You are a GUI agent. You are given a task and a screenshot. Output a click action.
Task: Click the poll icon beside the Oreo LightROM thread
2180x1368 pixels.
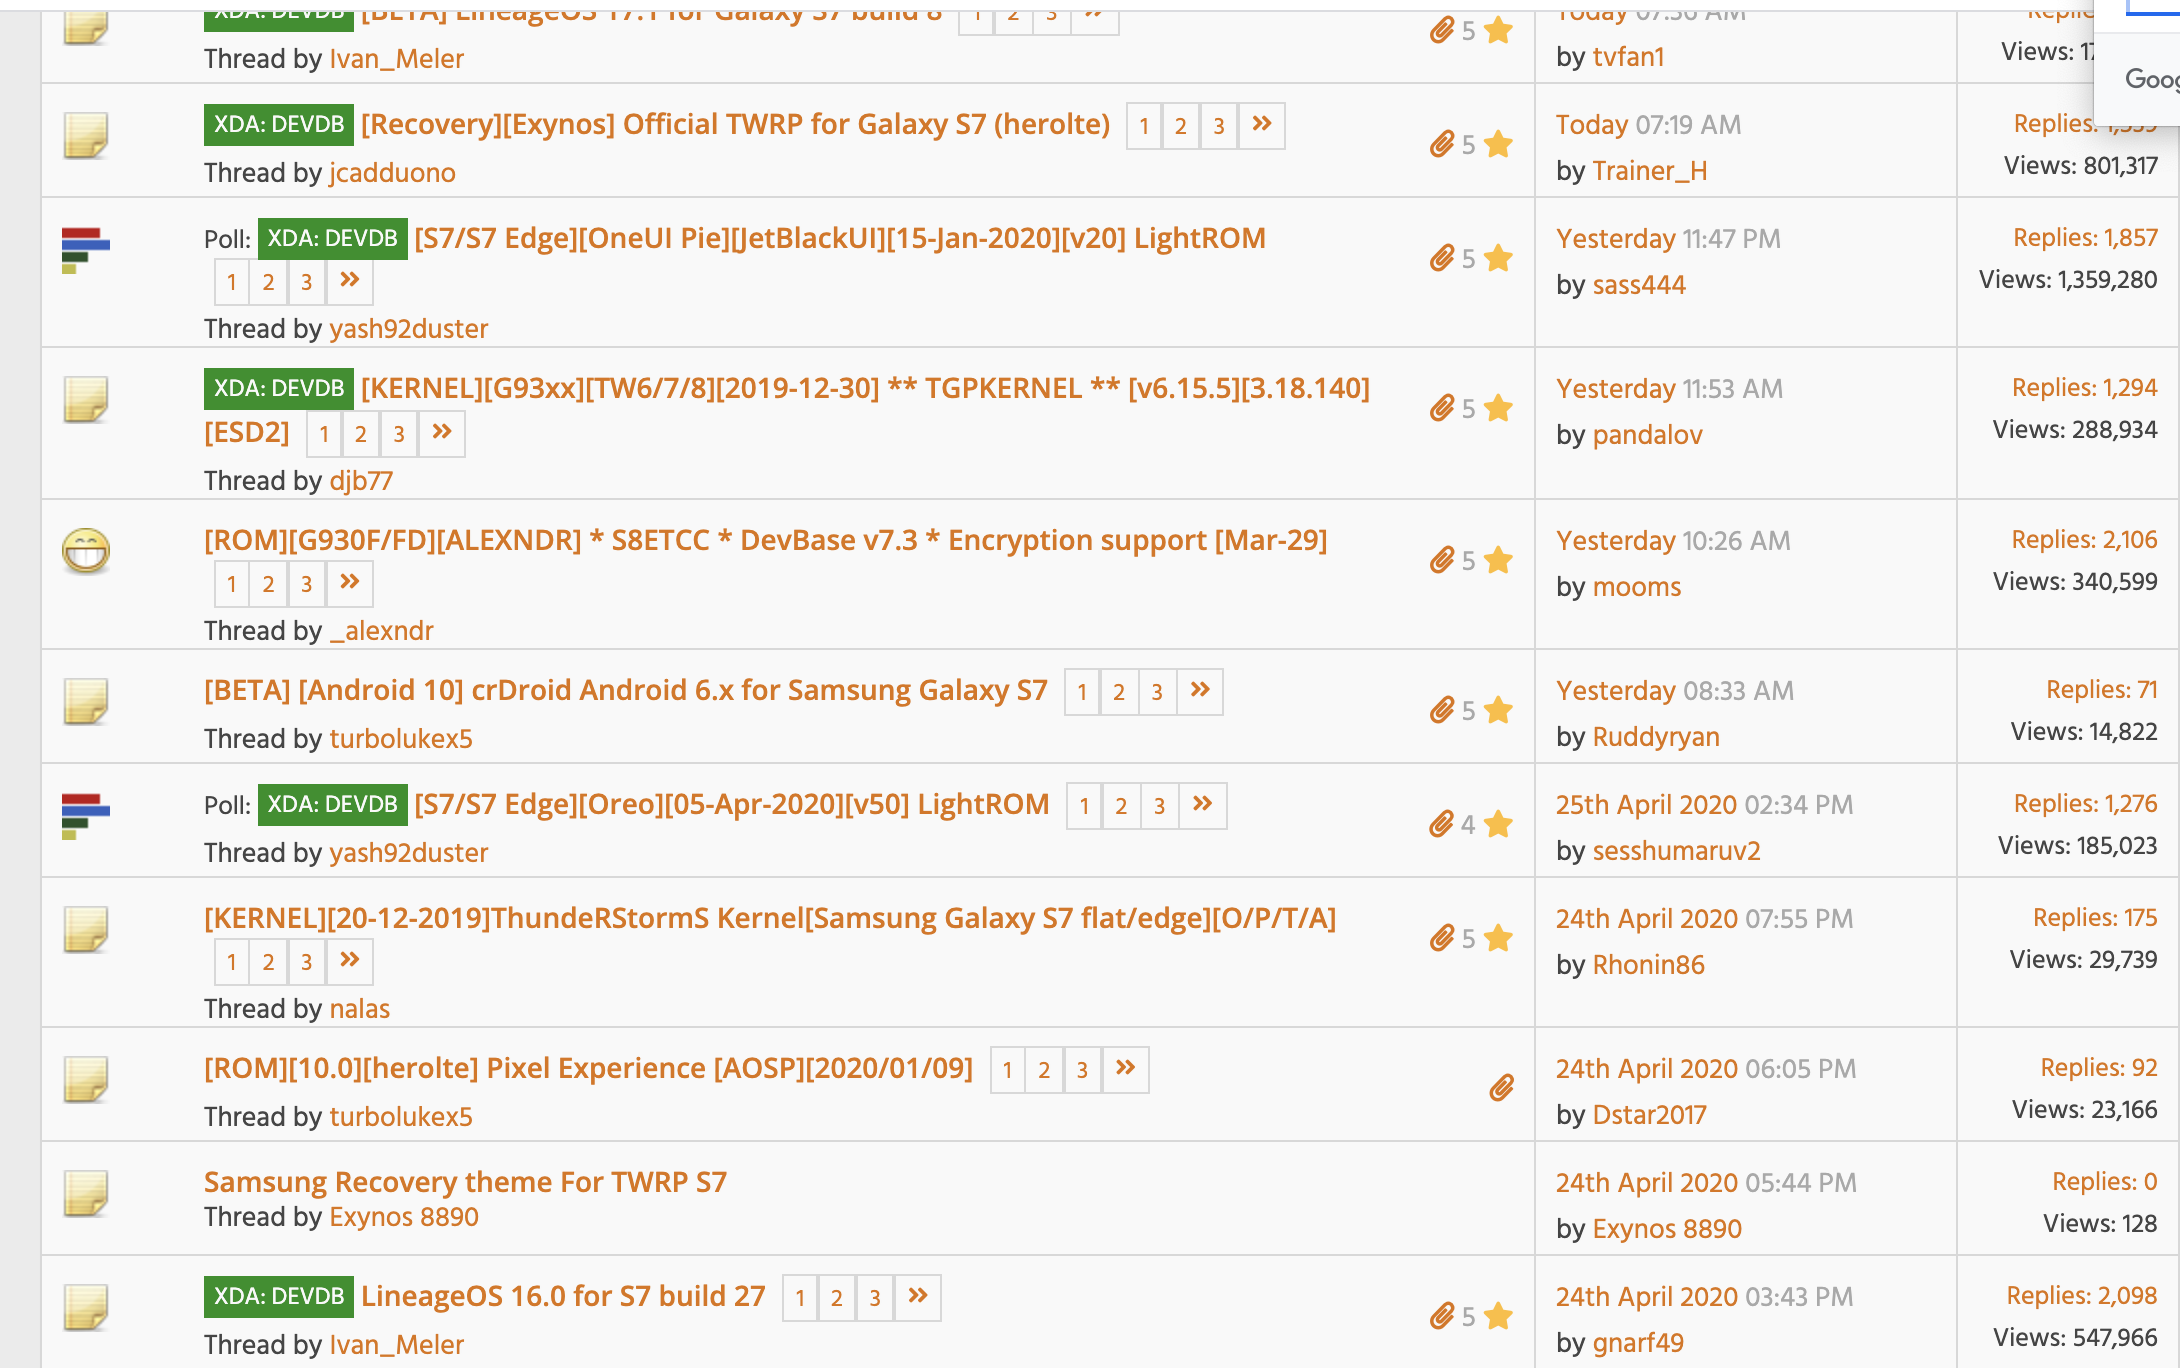pos(85,816)
